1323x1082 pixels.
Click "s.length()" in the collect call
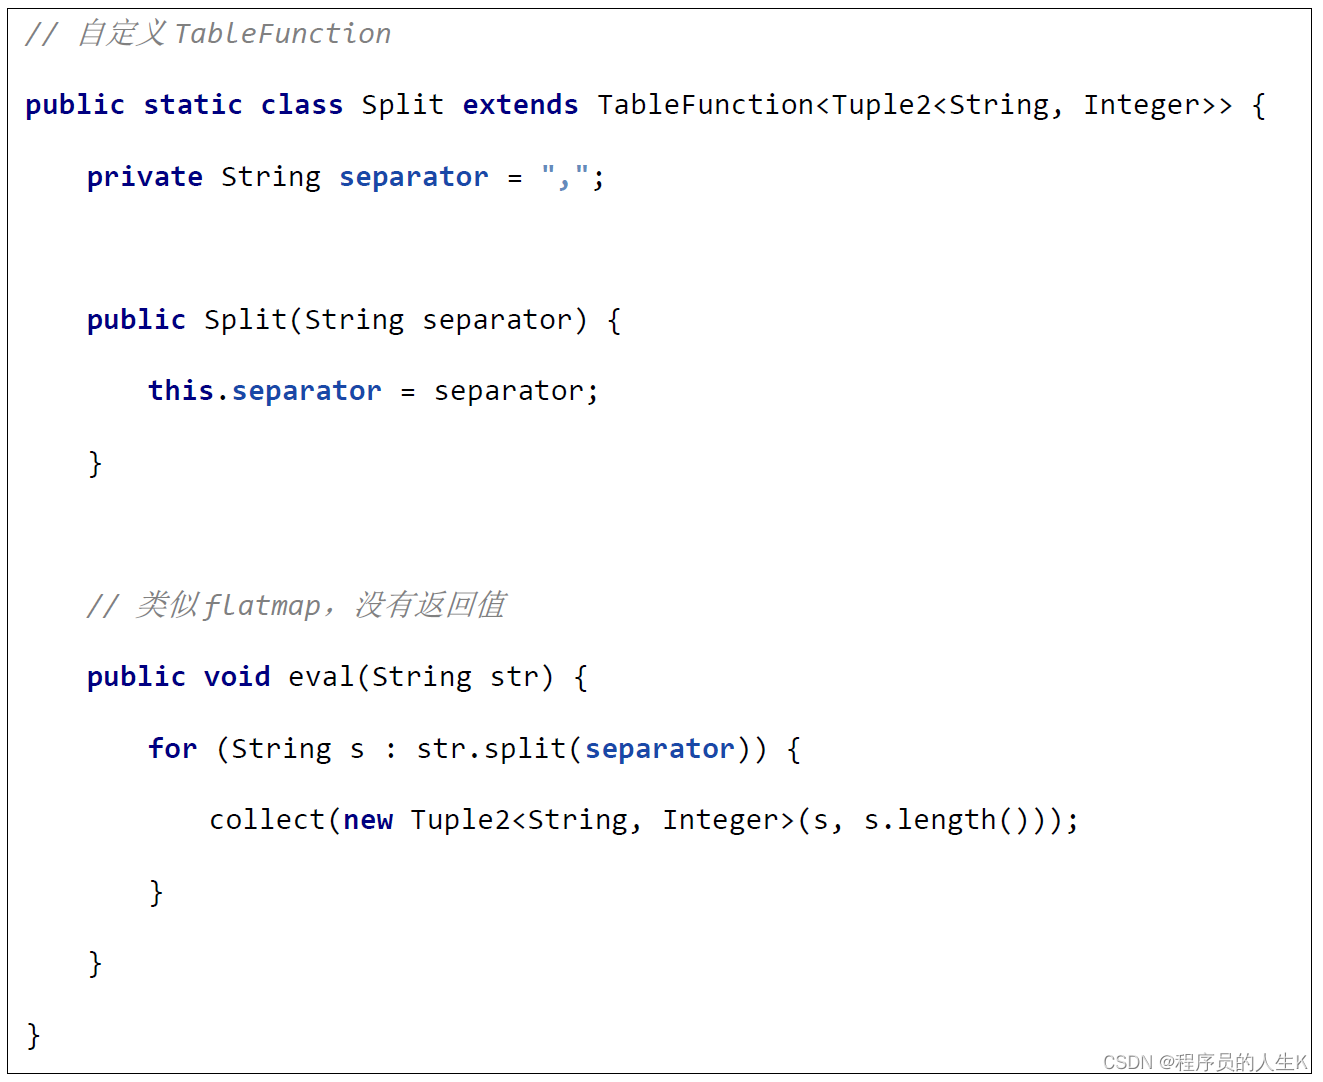(946, 820)
